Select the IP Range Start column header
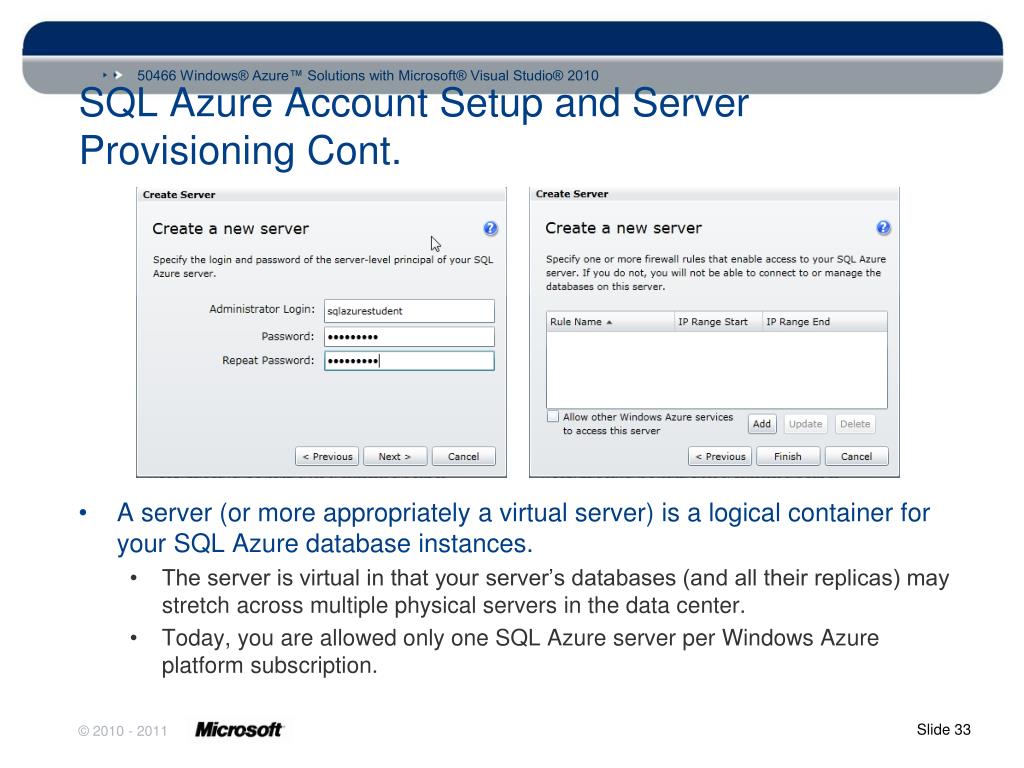The height and width of the screenshot is (768, 1024). coord(718,322)
